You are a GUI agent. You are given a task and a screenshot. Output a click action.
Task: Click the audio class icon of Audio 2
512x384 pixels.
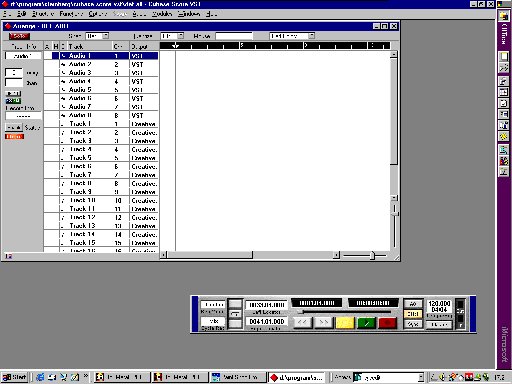coord(63,64)
